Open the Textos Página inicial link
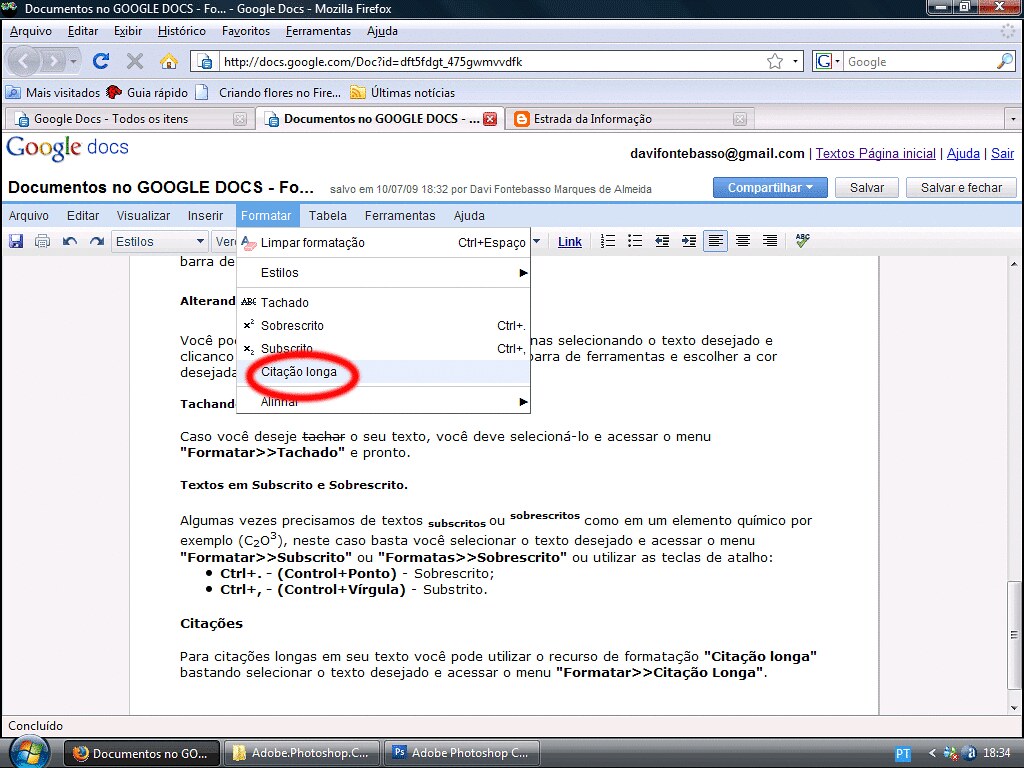 tap(875, 153)
